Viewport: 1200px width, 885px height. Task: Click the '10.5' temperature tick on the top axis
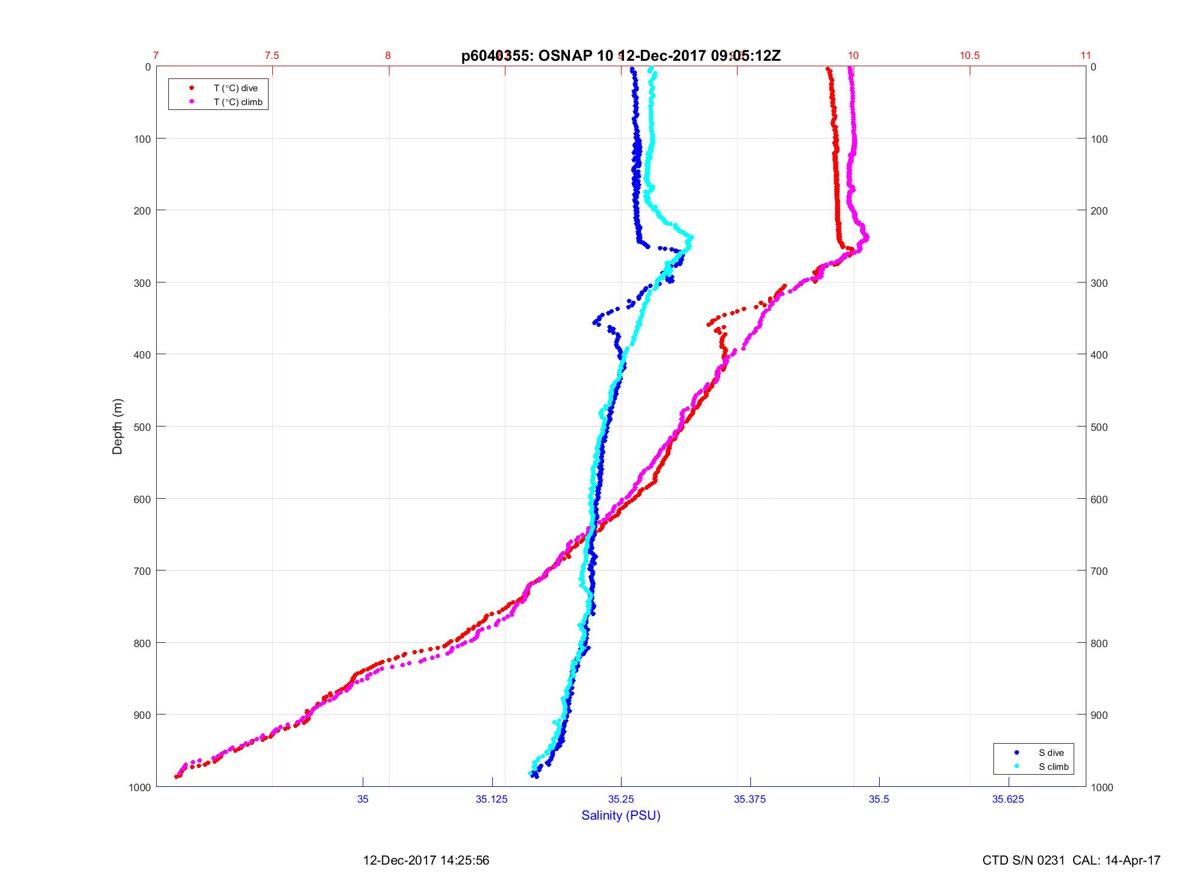[x=970, y=55]
